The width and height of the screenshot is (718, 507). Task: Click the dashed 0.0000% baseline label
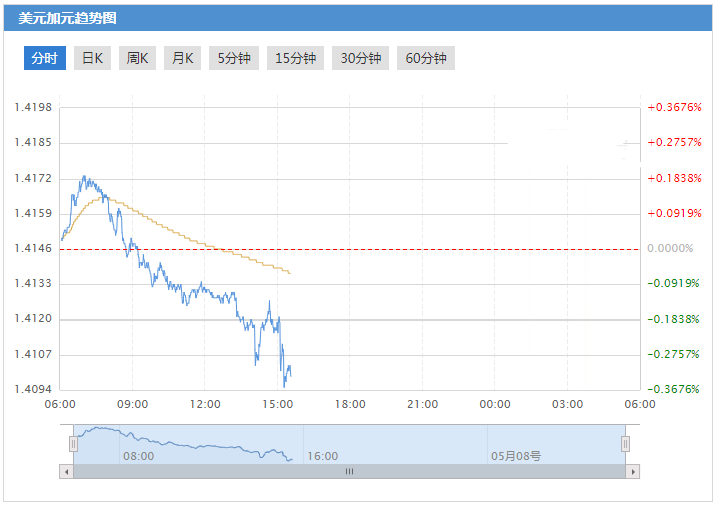coord(670,248)
